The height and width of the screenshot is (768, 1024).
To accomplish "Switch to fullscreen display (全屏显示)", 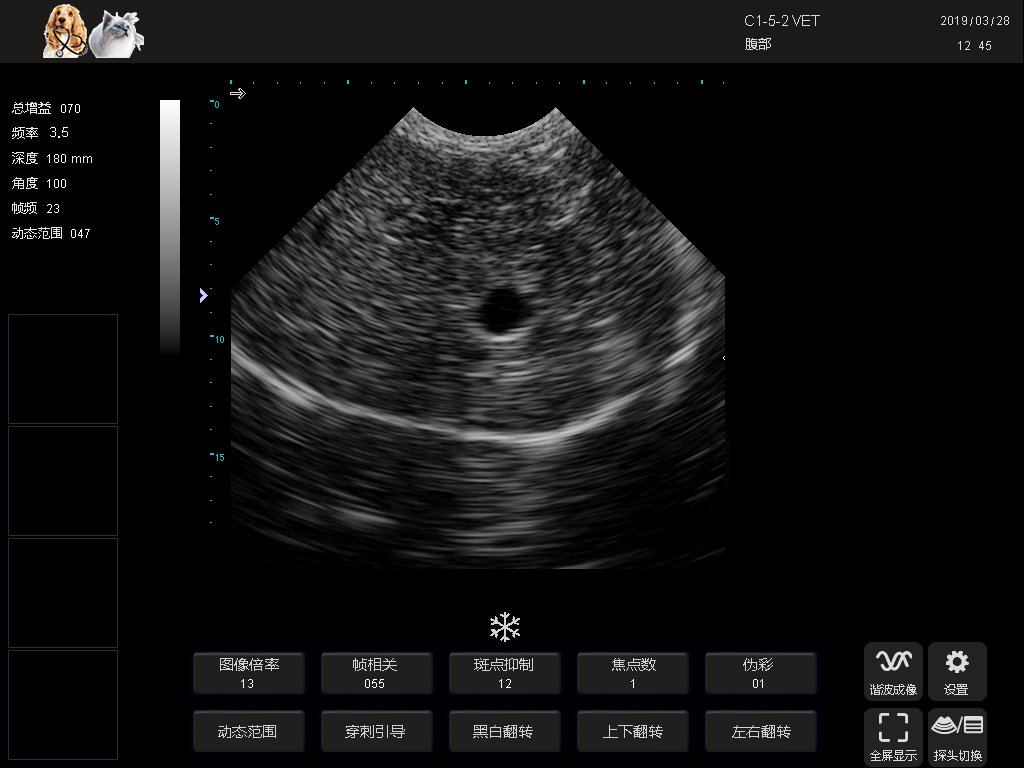I will tap(893, 736).
